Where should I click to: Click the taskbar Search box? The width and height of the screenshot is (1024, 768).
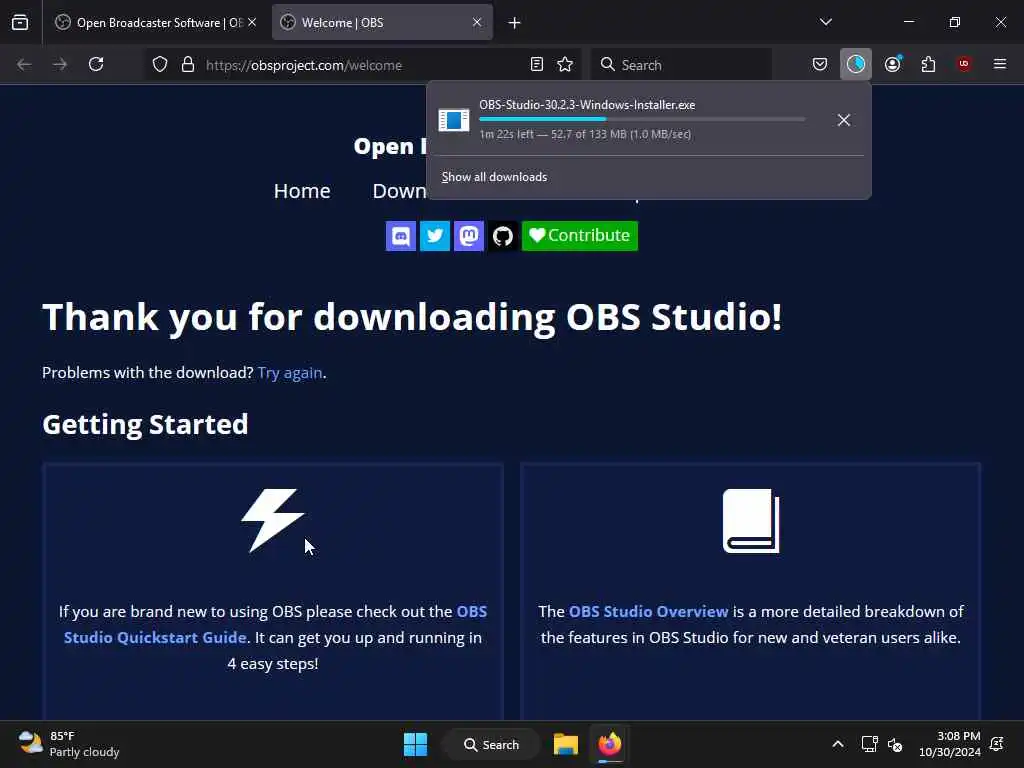492,744
